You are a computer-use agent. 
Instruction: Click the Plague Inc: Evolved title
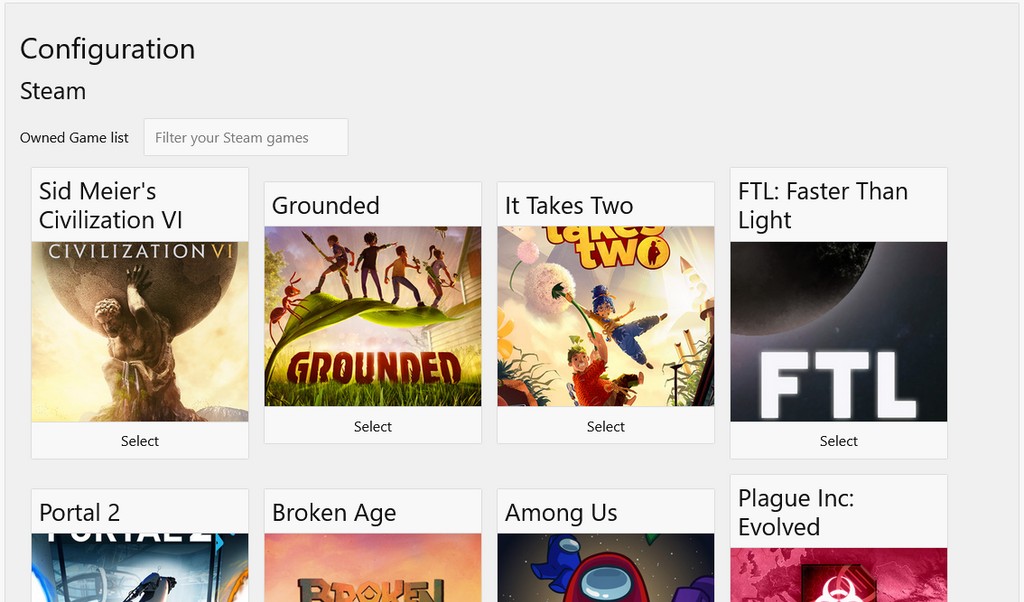coord(796,512)
